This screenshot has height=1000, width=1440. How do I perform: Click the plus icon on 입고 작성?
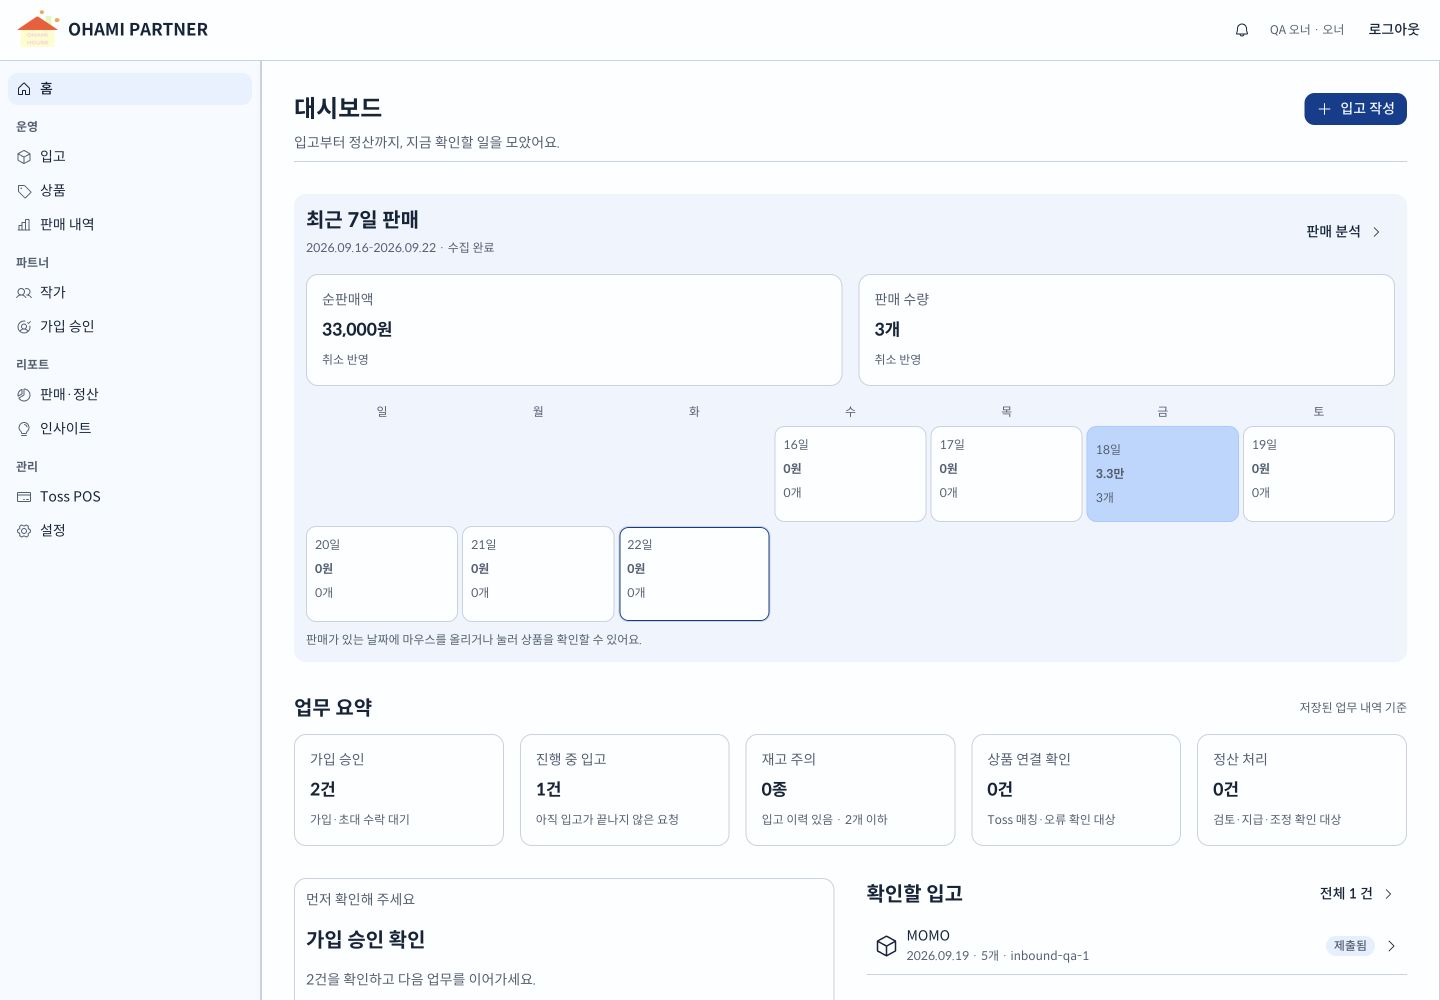1324,109
